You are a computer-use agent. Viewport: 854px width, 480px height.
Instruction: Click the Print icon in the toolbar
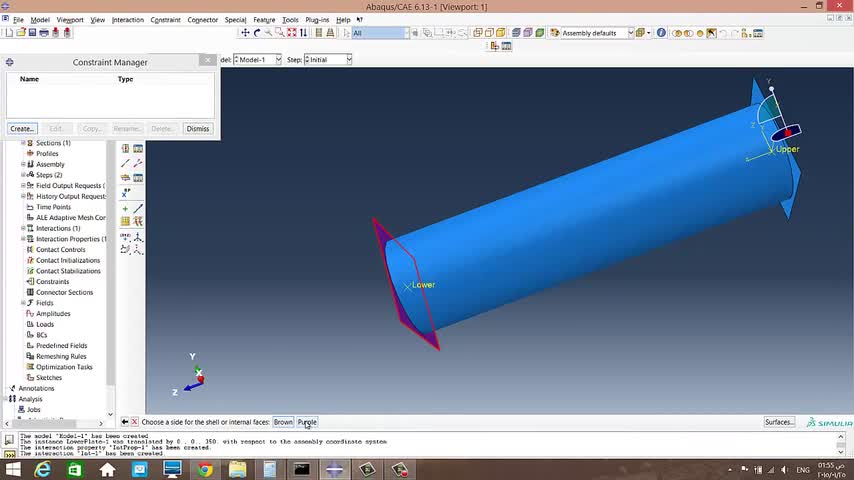[44, 33]
